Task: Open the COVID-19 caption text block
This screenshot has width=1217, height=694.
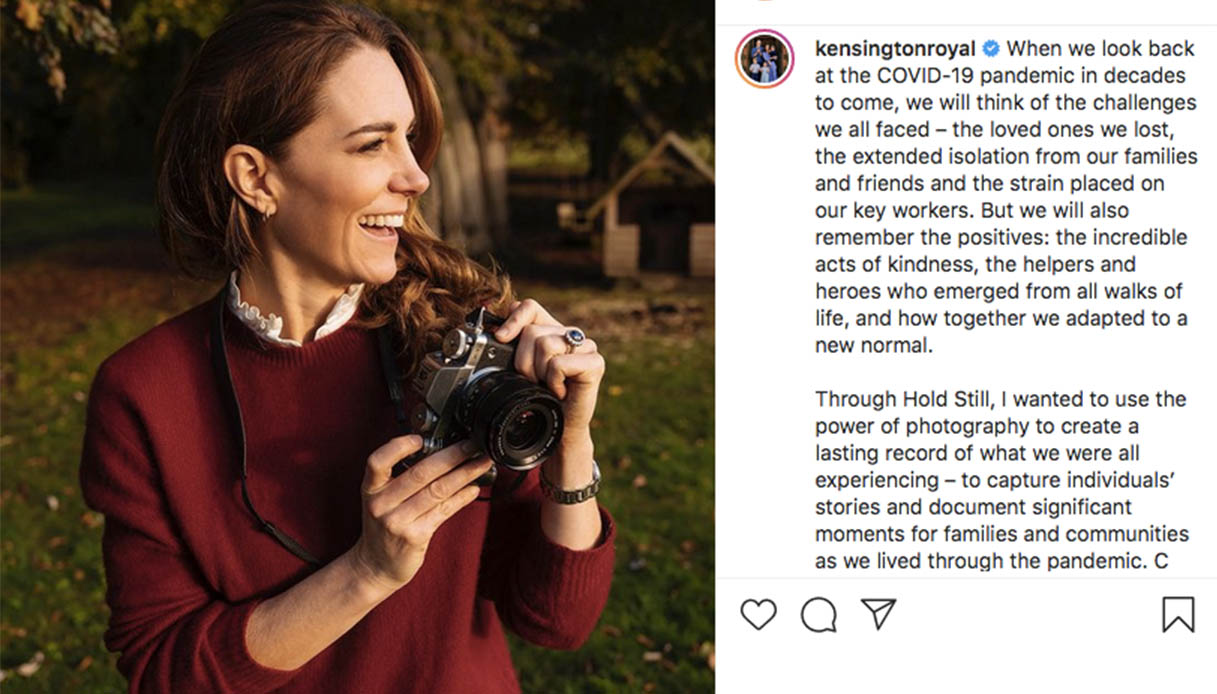Action: pyautogui.click(x=1000, y=200)
